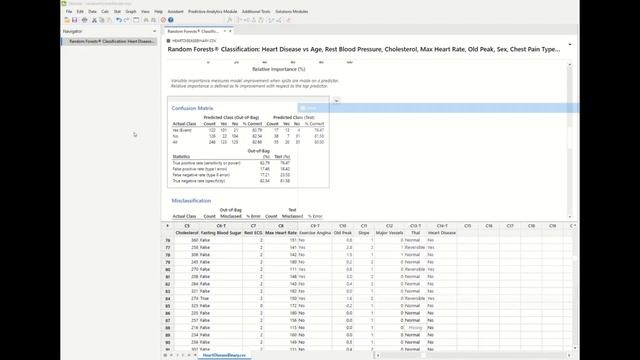The height and width of the screenshot is (360, 640).
Task: Open the Edit menu
Action: tap(80, 11)
